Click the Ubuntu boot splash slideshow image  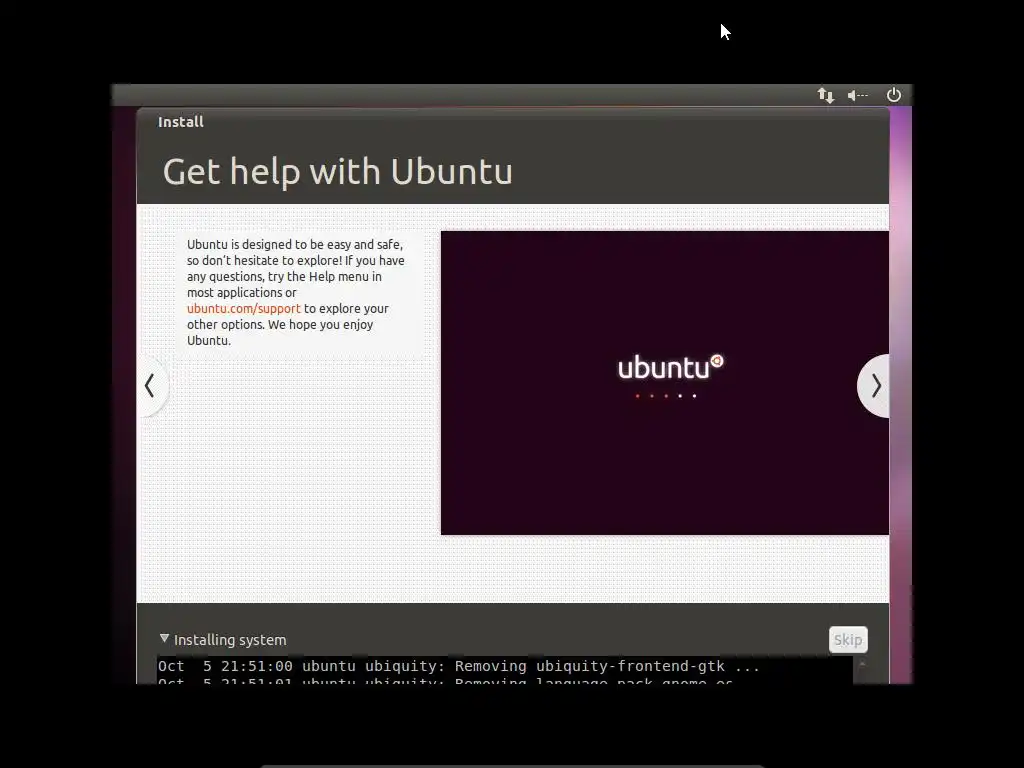pyautogui.click(x=664, y=383)
